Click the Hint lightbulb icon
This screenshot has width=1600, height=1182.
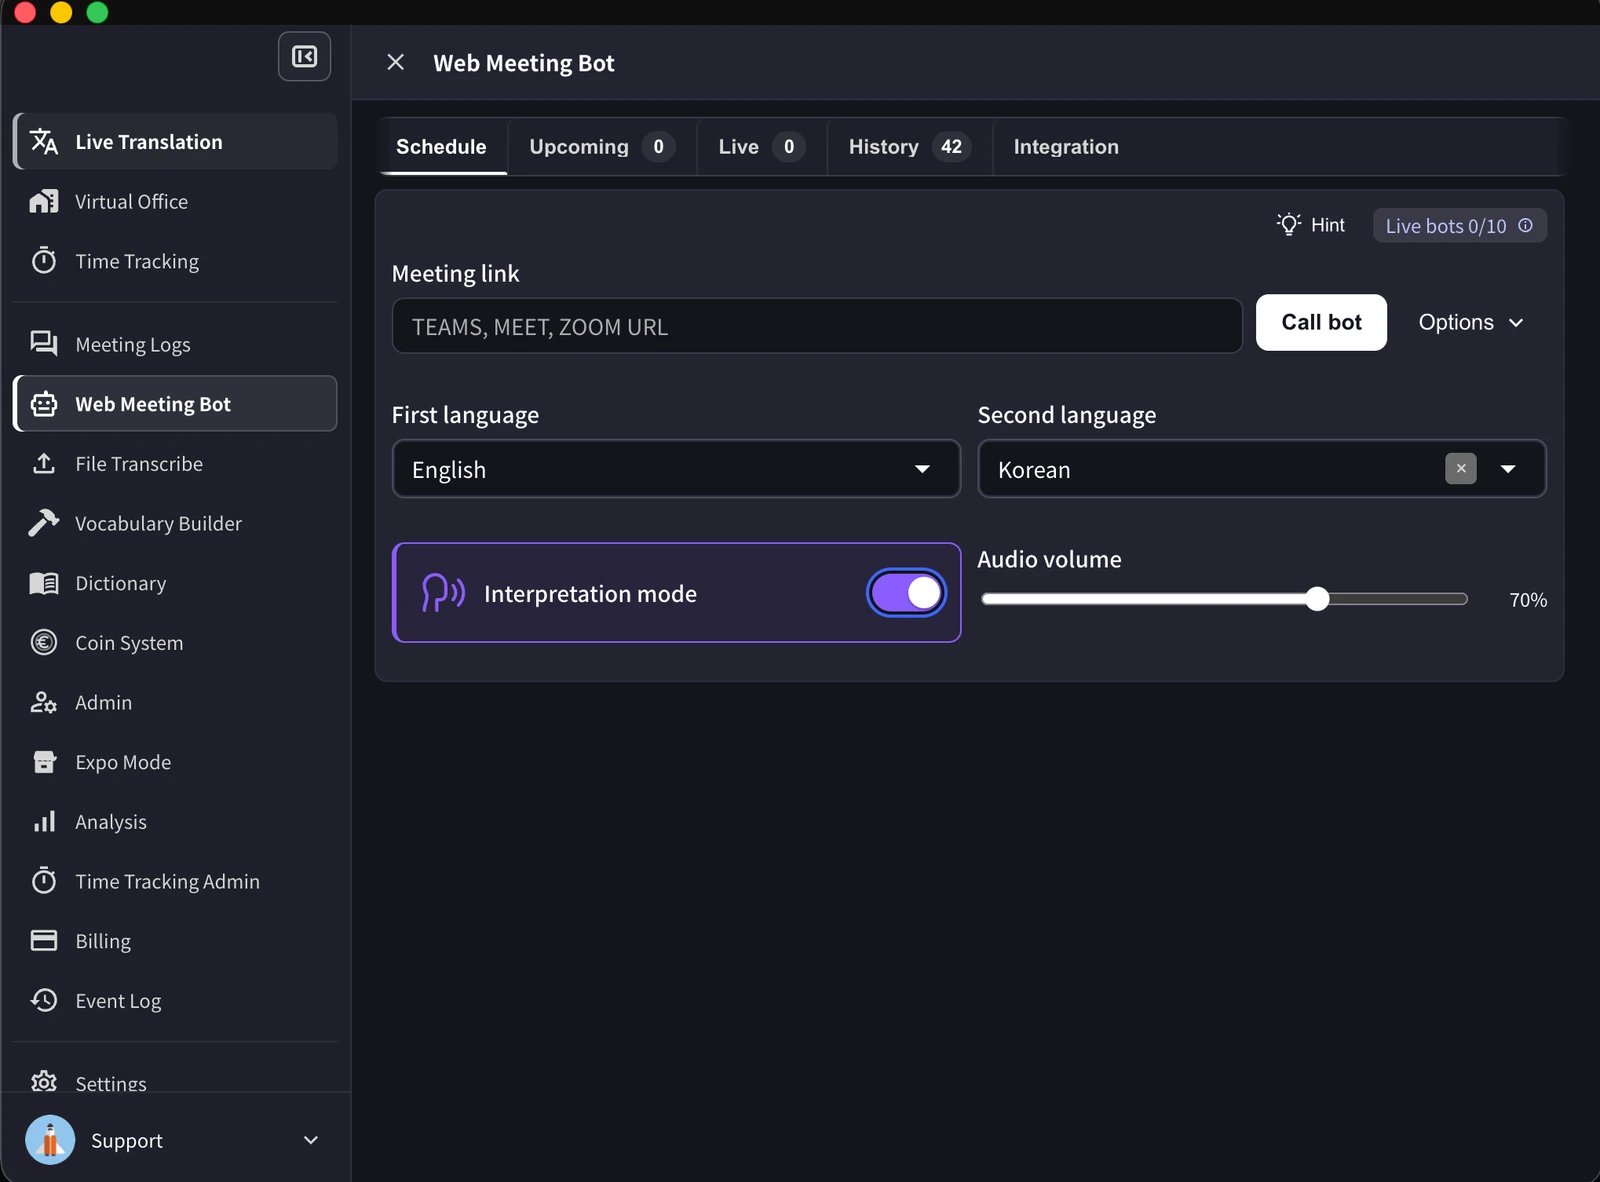[1289, 224]
